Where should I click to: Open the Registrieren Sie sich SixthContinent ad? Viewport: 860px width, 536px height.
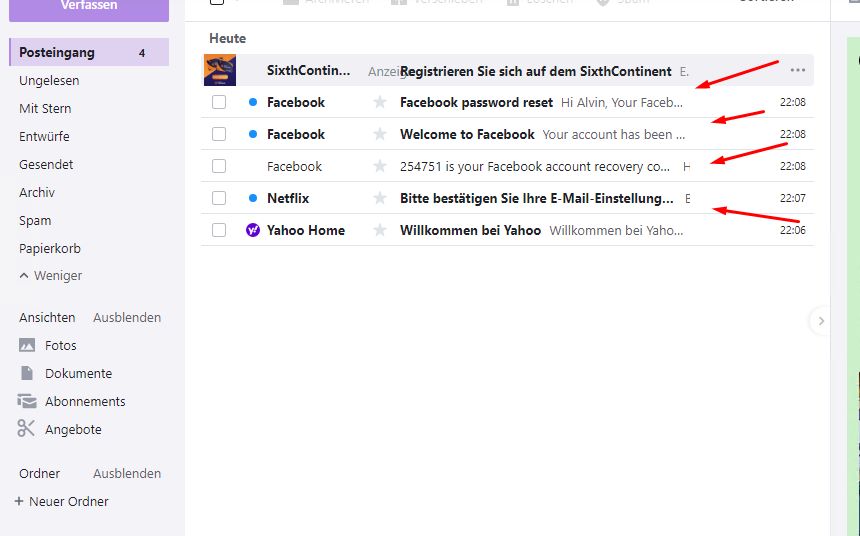click(535, 71)
